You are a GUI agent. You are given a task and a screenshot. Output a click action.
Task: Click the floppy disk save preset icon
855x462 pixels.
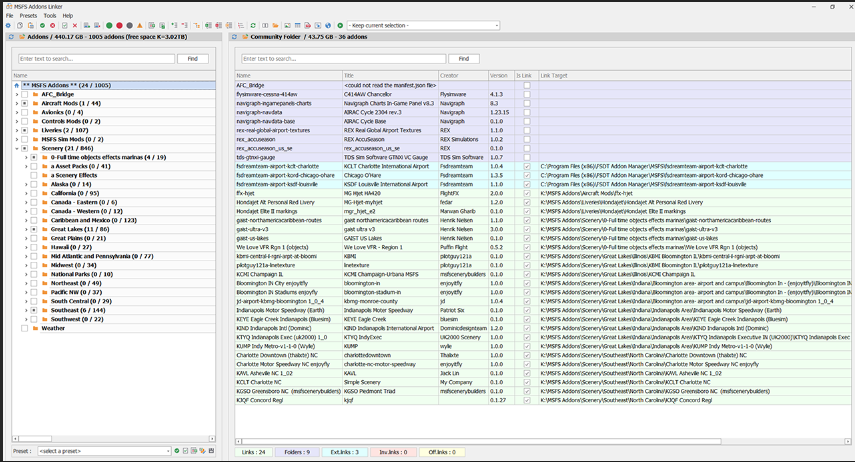tap(211, 451)
